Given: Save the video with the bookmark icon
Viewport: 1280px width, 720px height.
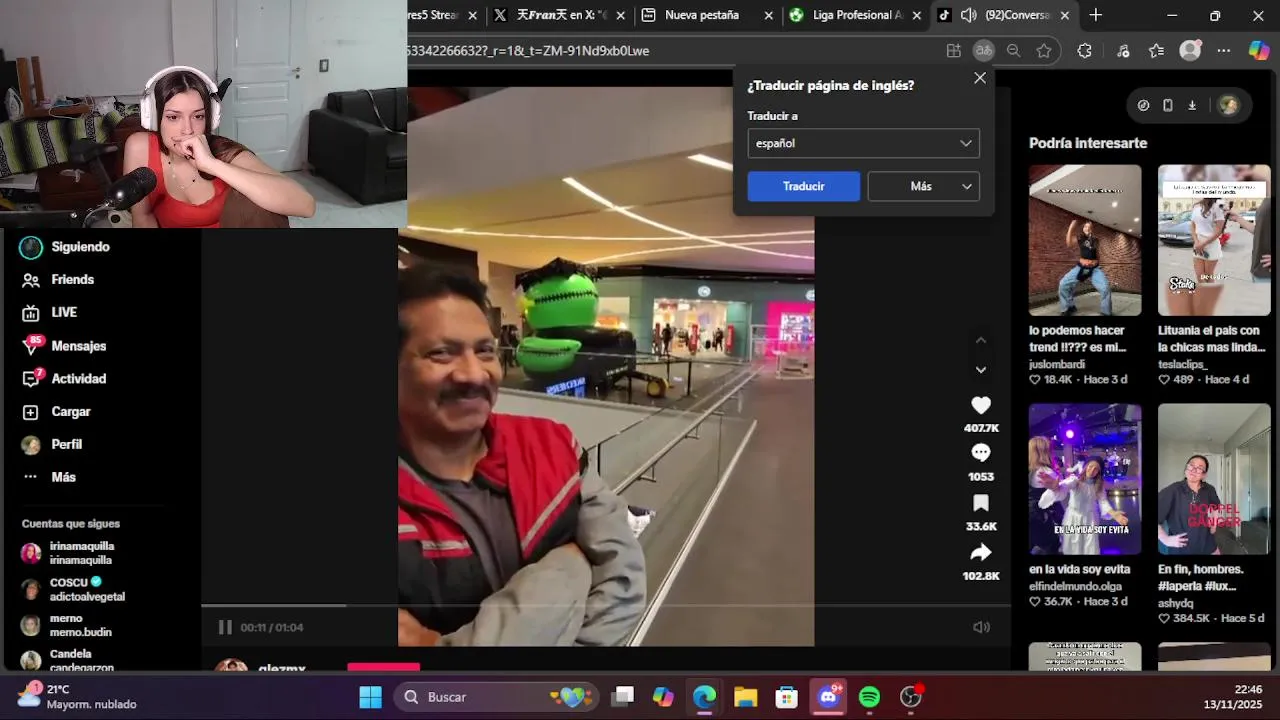Looking at the screenshot, I should point(981,503).
